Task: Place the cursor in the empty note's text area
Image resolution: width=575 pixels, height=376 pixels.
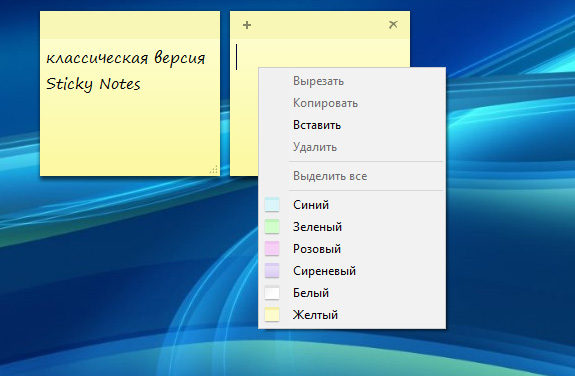Action: pos(320,53)
